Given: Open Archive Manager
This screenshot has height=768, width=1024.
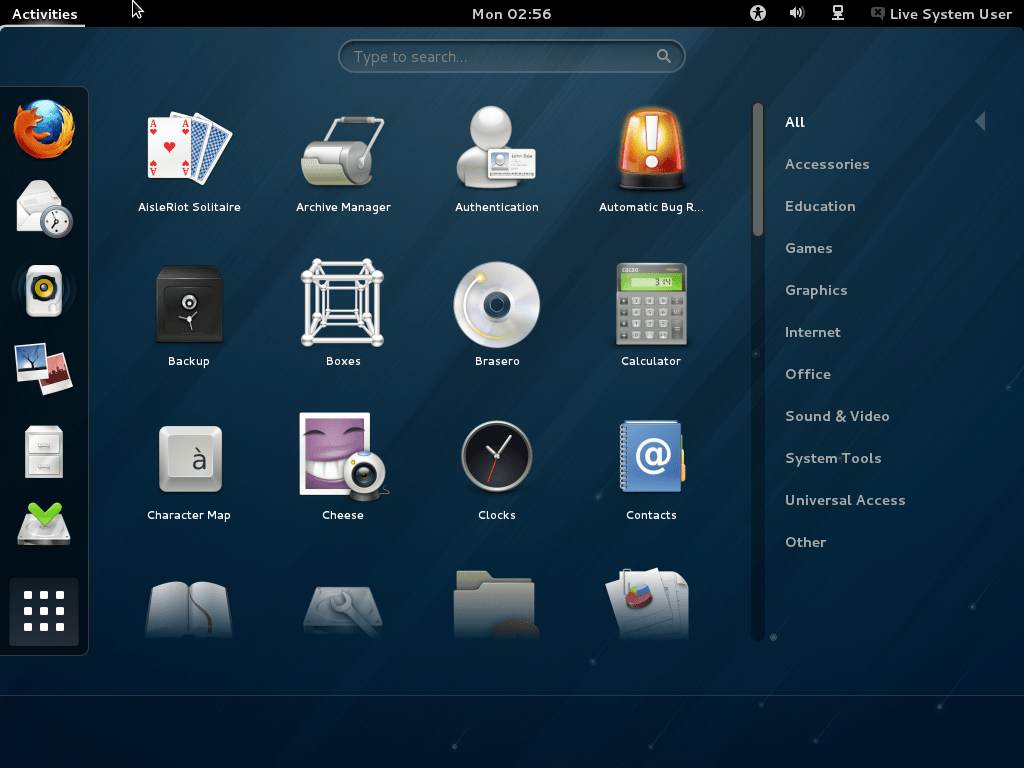Looking at the screenshot, I should [343, 162].
